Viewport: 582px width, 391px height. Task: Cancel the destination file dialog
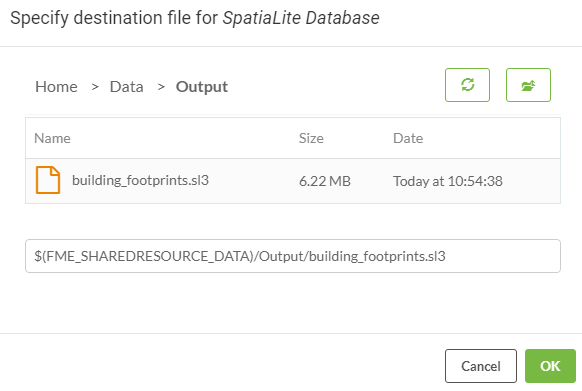coord(481,366)
